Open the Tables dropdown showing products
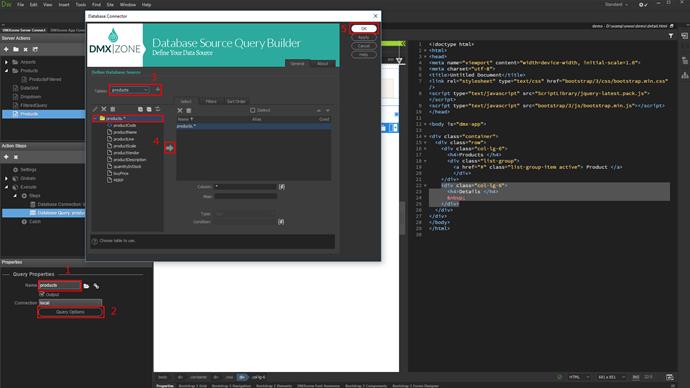Image resolution: width=690 pixels, height=388 pixels. tap(130, 90)
